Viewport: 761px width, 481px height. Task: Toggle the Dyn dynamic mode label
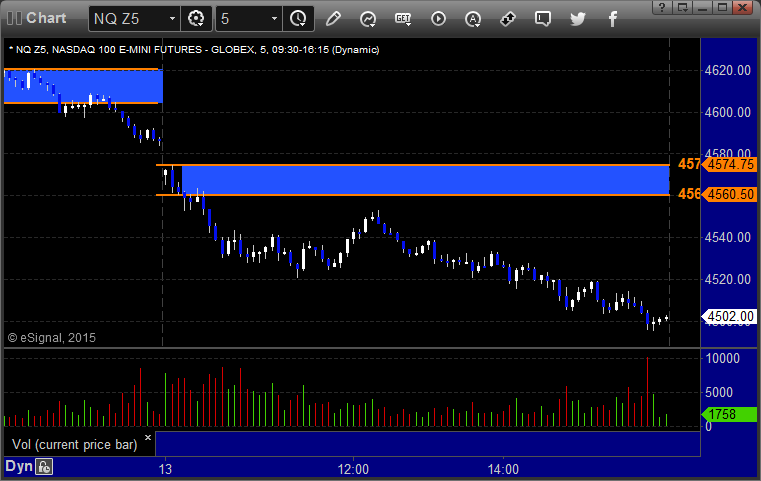19,466
